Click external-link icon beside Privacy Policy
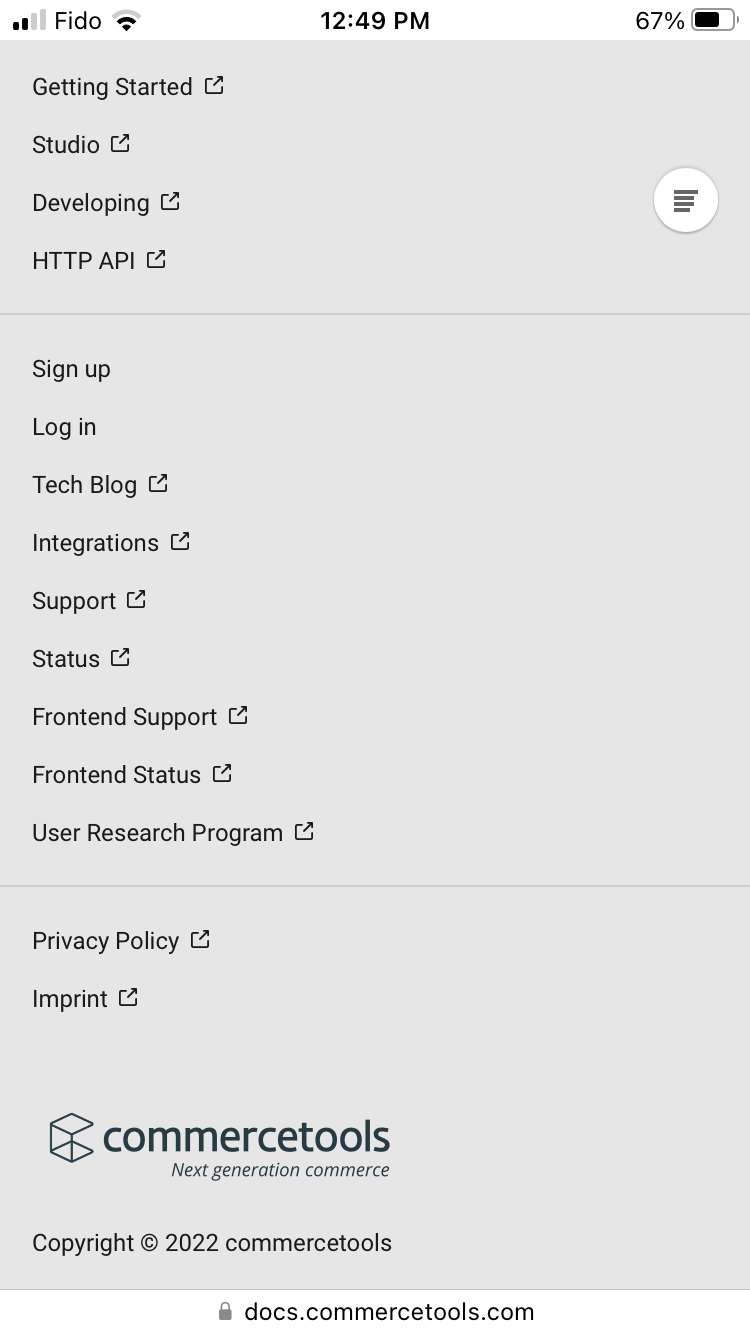This screenshot has height=1334, width=750. pos(201,940)
